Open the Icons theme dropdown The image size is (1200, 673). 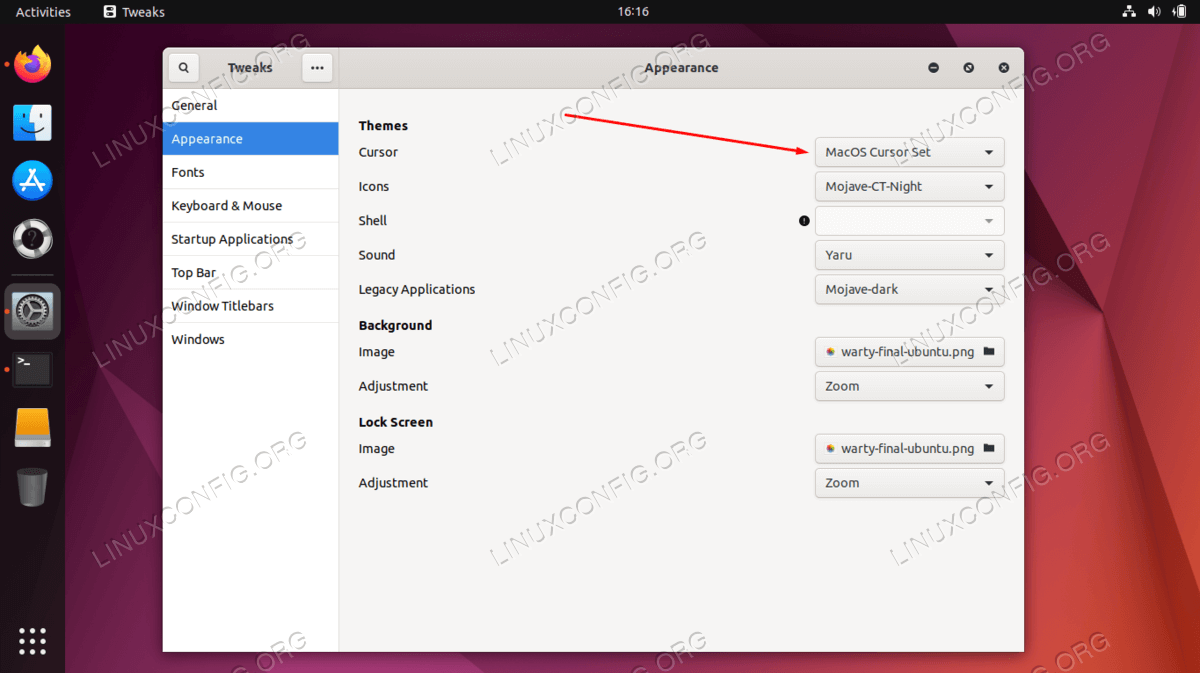910,186
